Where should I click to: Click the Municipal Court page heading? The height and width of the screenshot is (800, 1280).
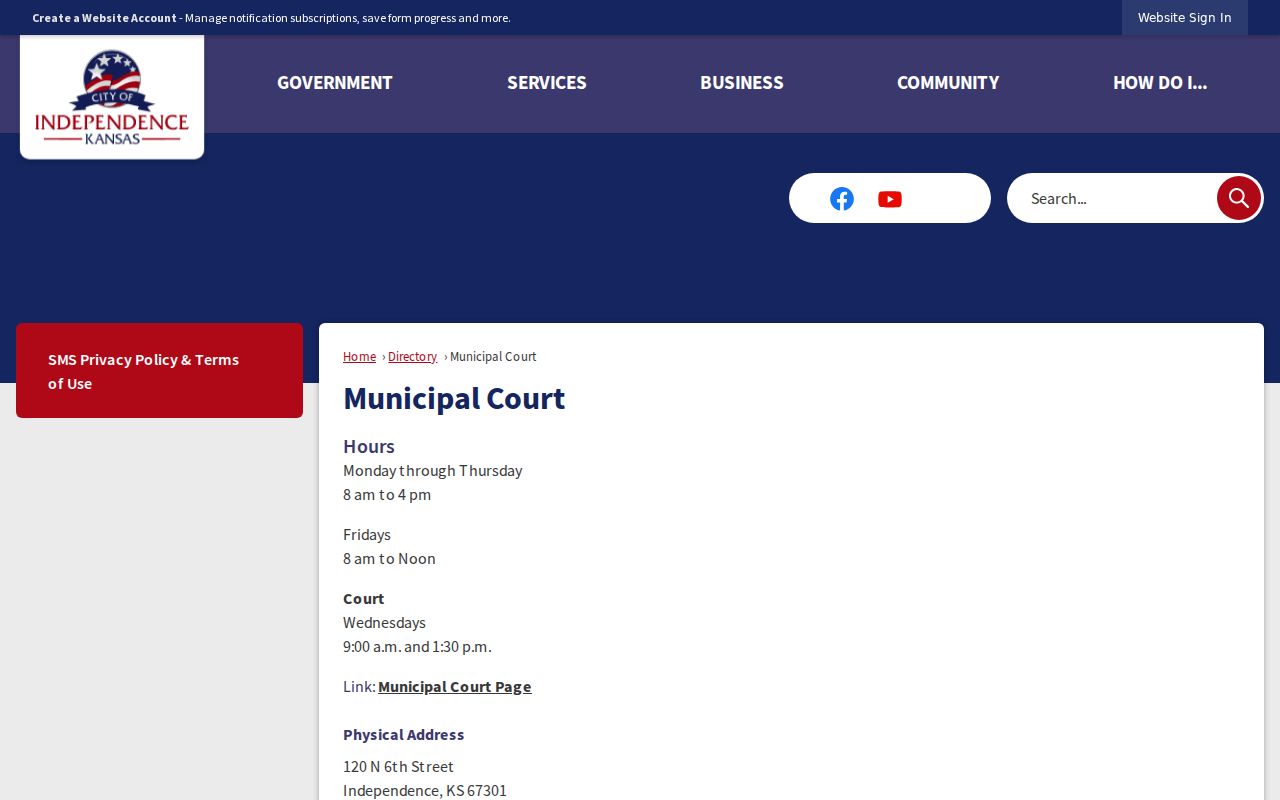(x=454, y=398)
